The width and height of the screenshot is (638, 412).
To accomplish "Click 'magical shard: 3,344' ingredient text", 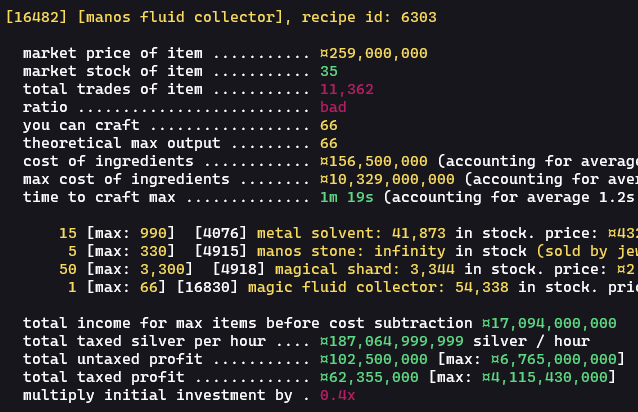I will point(365,269).
